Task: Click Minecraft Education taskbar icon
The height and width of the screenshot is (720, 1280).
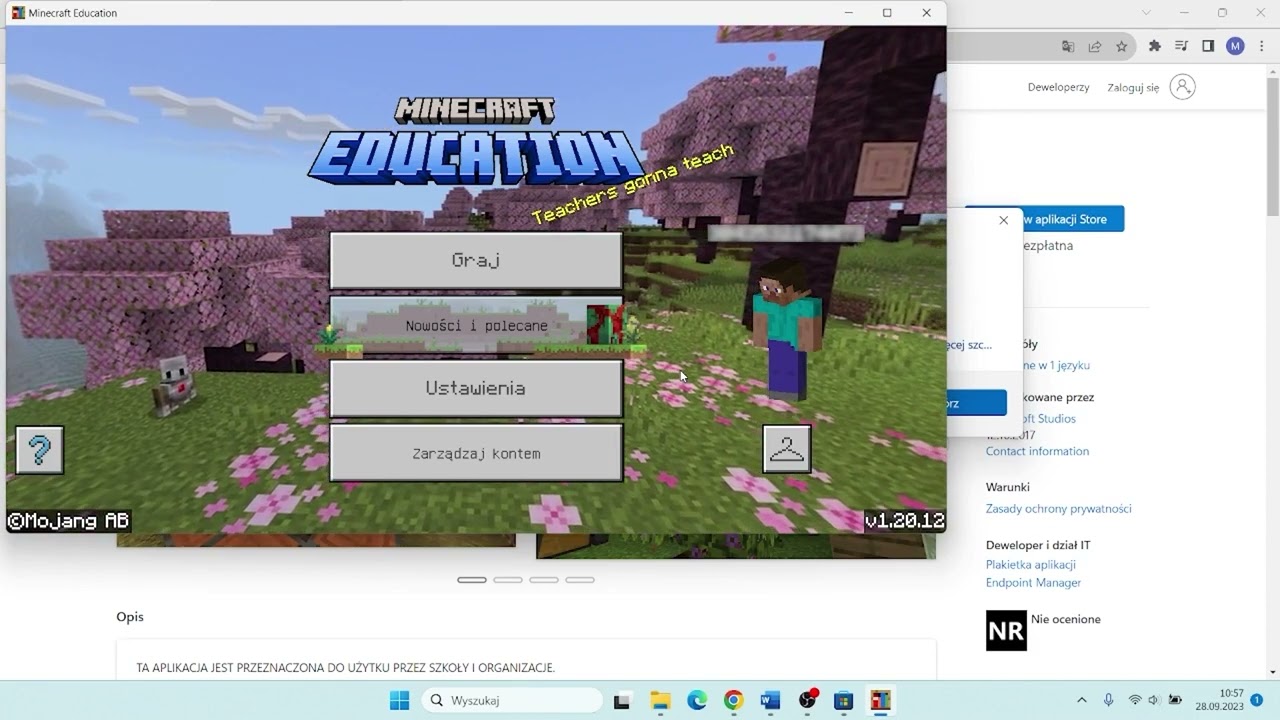Action: 880,700
